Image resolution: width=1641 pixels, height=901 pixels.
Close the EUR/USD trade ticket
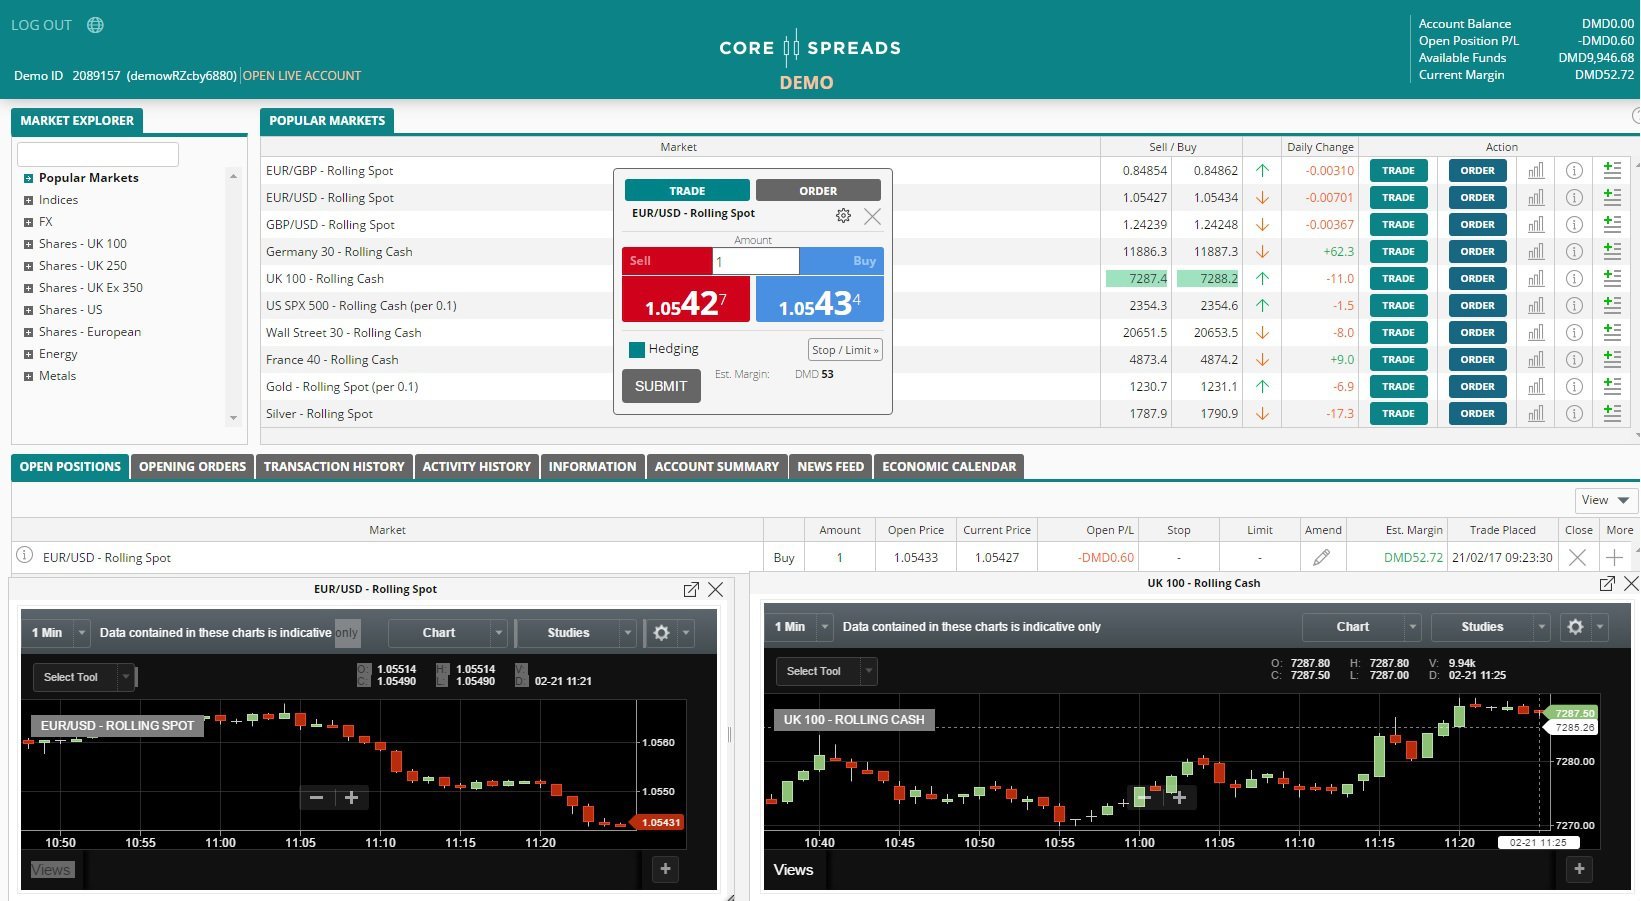point(873,216)
